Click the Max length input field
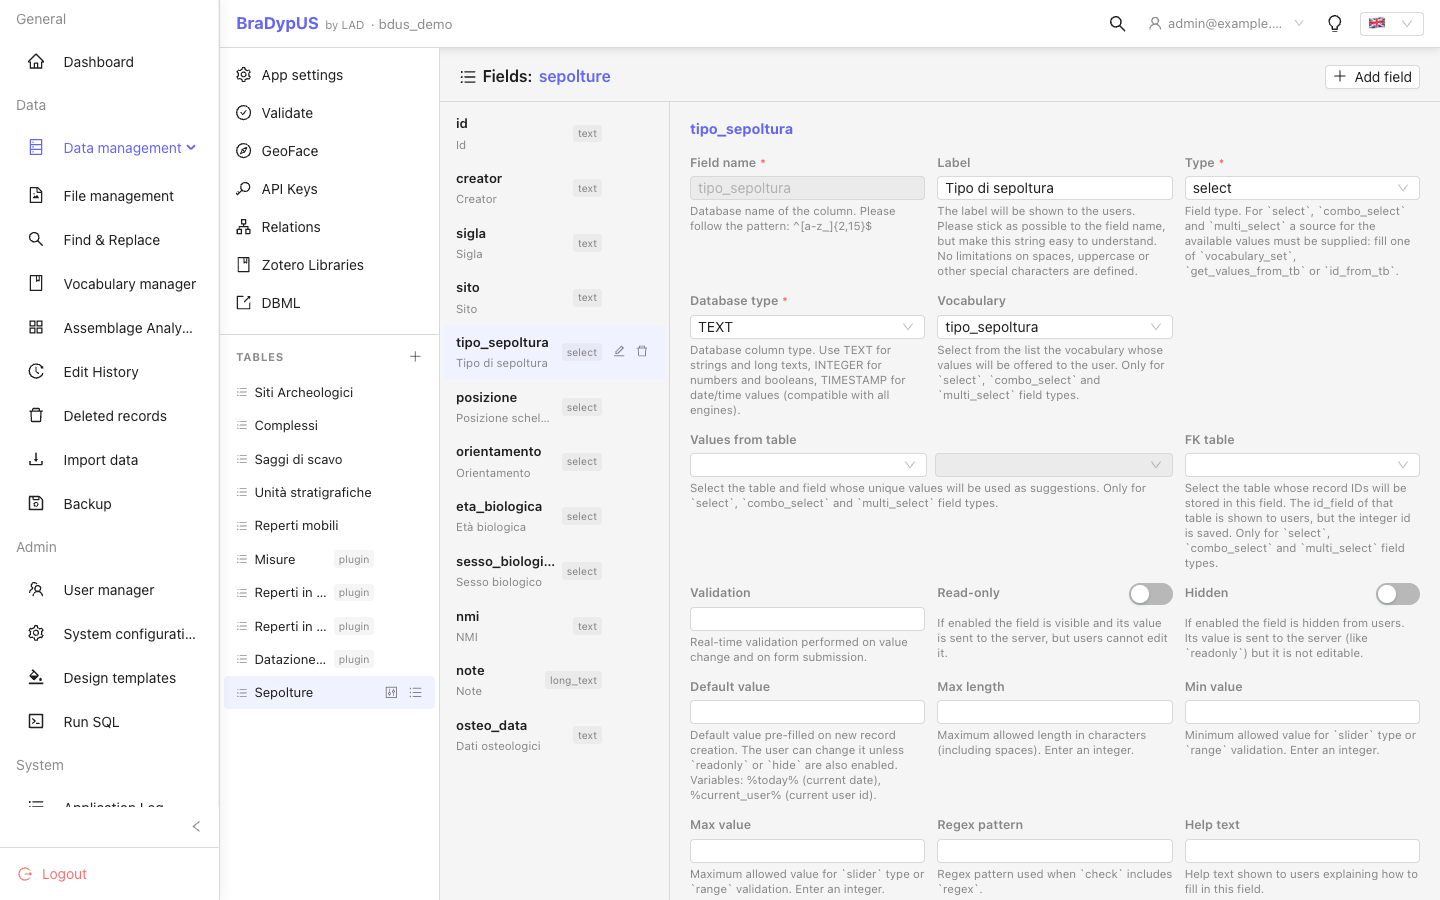Image resolution: width=1440 pixels, height=900 pixels. click(1054, 712)
